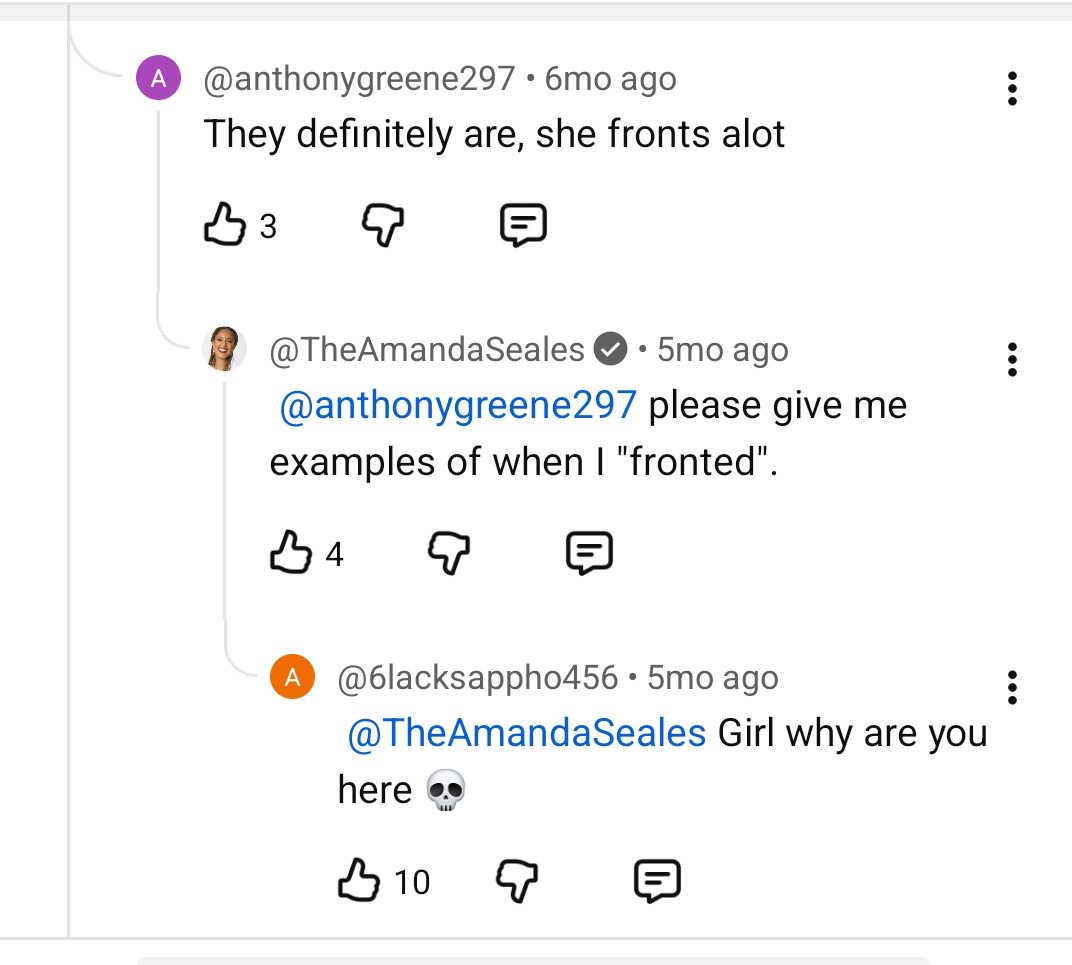Like 6lacksappho456's reply
This screenshot has height=965, width=1072.
pyautogui.click(x=359, y=881)
